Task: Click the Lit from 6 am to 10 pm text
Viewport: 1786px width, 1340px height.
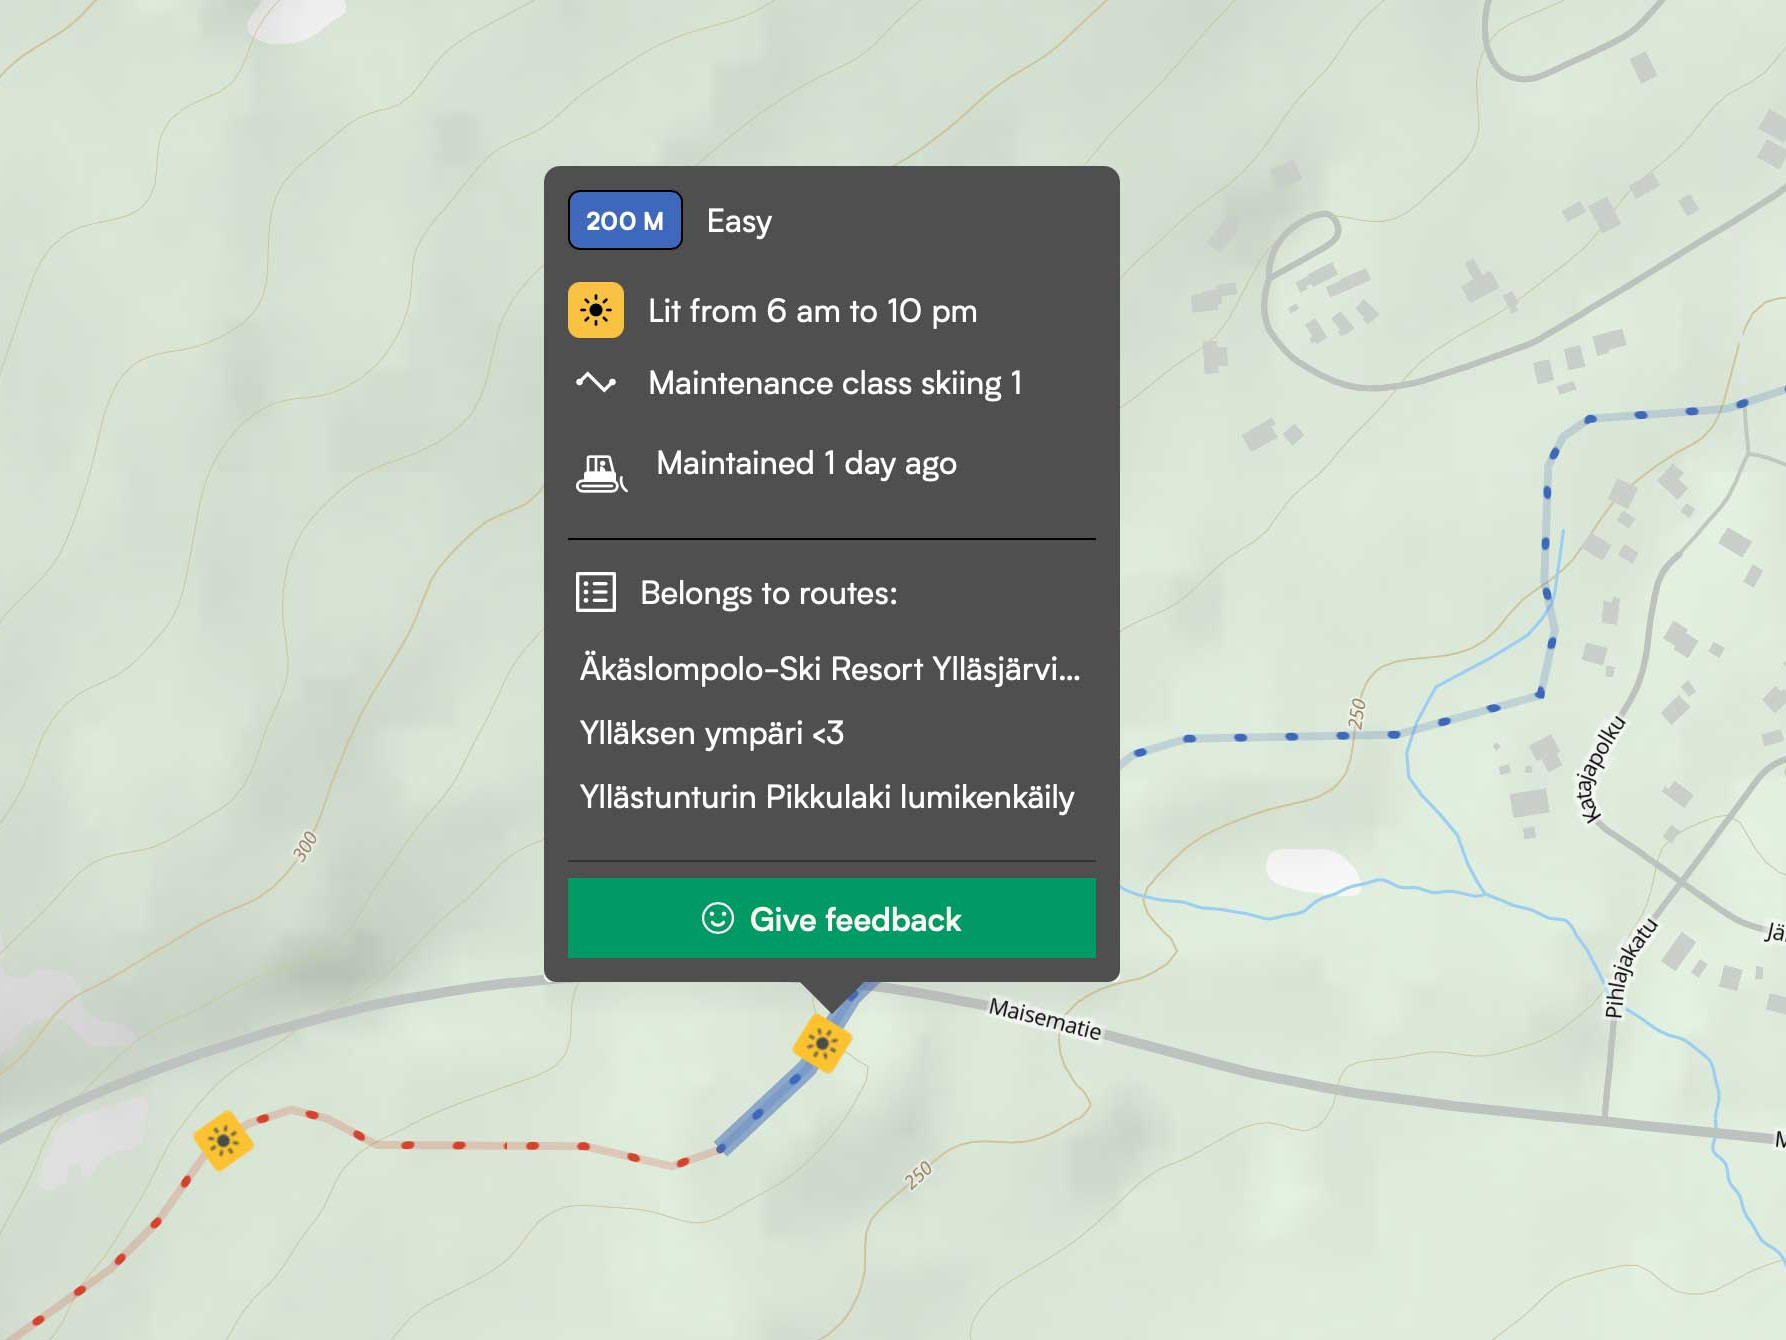Action: [x=813, y=311]
